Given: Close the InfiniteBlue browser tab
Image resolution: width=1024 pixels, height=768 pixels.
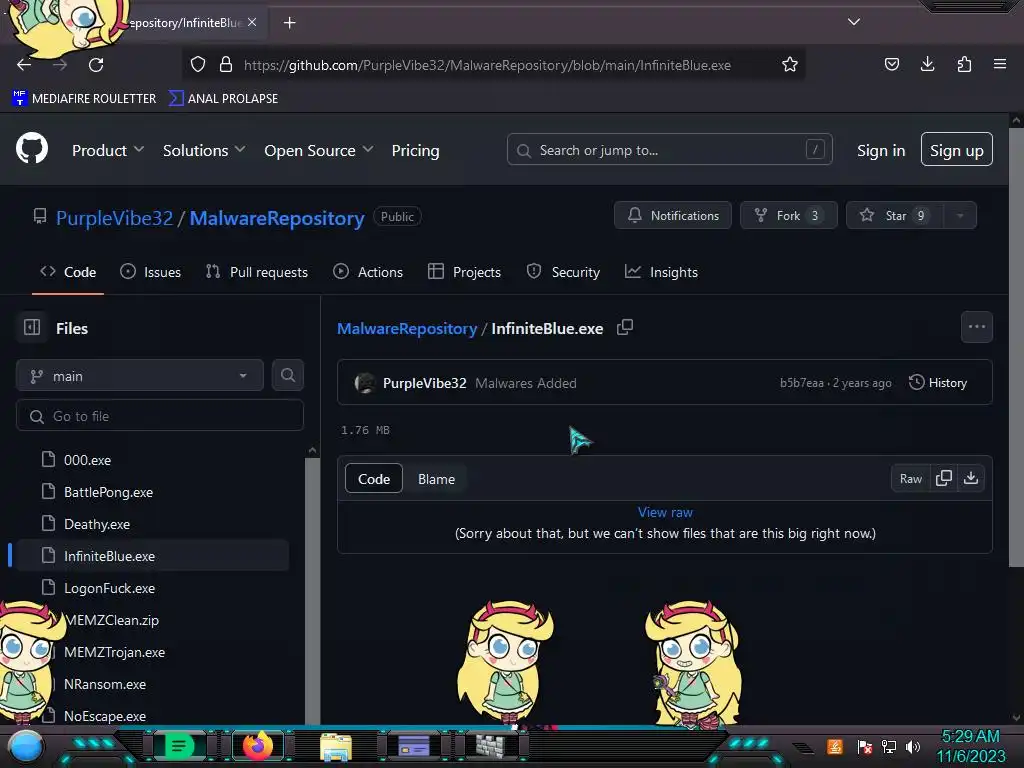Looking at the screenshot, I should (252, 22).
